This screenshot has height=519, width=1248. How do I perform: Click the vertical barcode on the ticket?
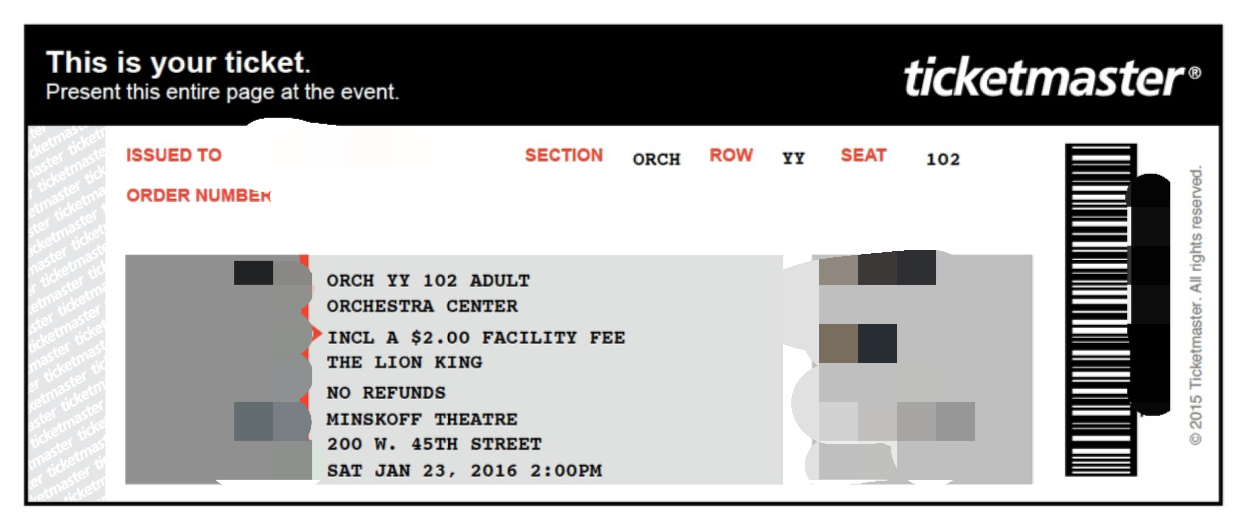pyautogui.click(x=1098, y=309)
